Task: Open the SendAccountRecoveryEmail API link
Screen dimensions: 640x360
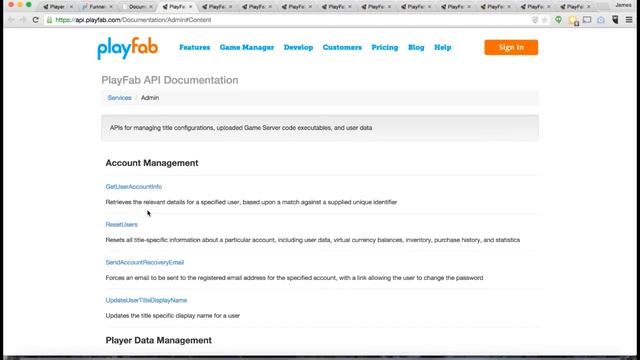Action: [x=145, y=262]
